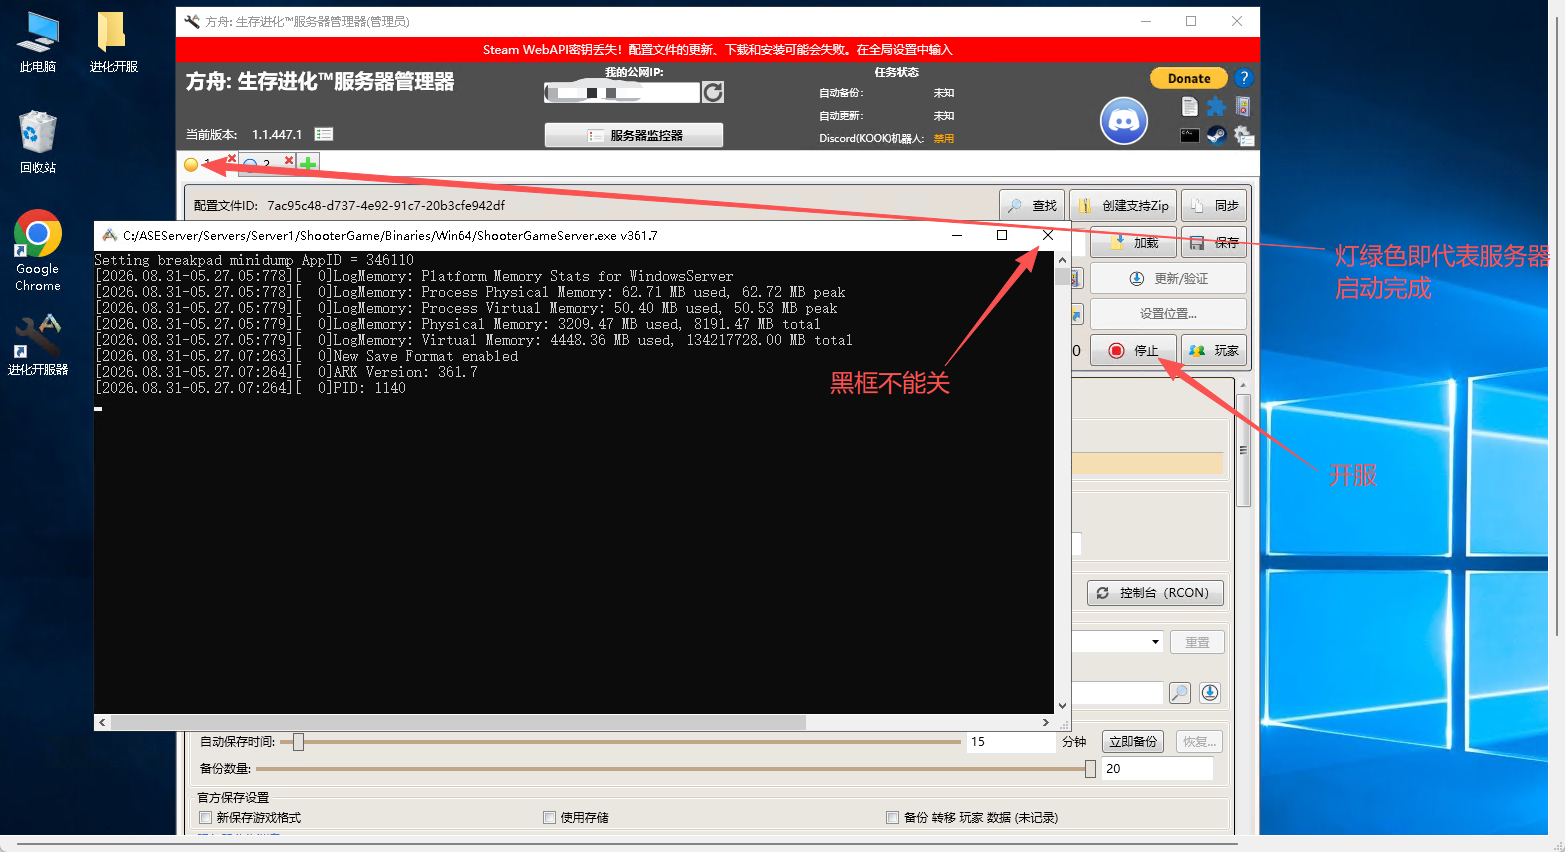Click the settings panel vertical scrollbar thumb
The image size is (1565, 852).
(1243, 450)
